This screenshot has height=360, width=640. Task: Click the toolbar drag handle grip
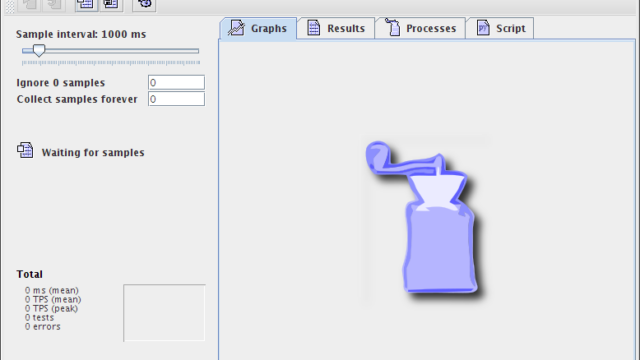tap(10, 6)
